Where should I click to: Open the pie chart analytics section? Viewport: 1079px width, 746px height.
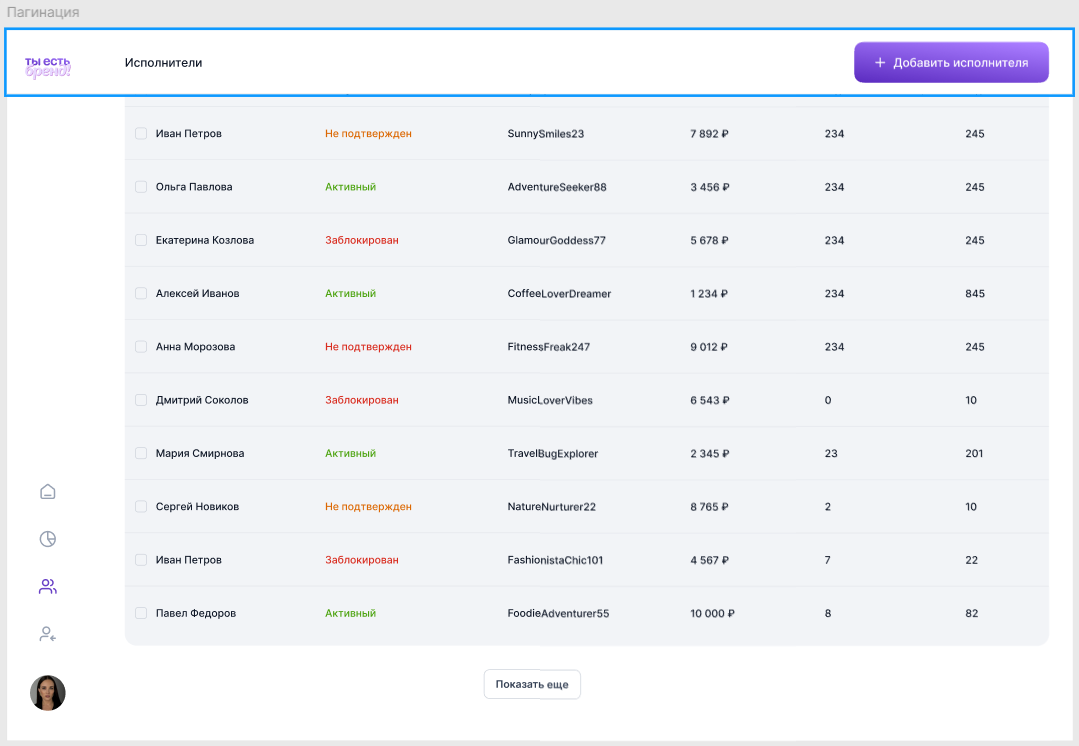(x=47, y=539)
